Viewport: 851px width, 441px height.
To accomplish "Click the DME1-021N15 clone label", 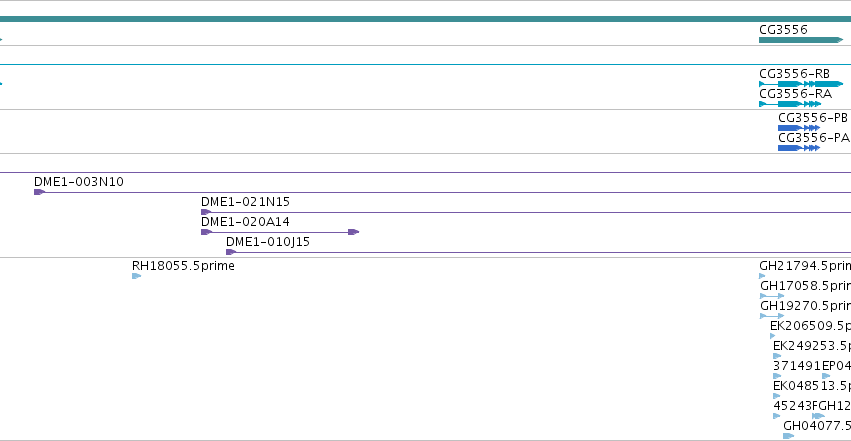I will coord(245,201).
